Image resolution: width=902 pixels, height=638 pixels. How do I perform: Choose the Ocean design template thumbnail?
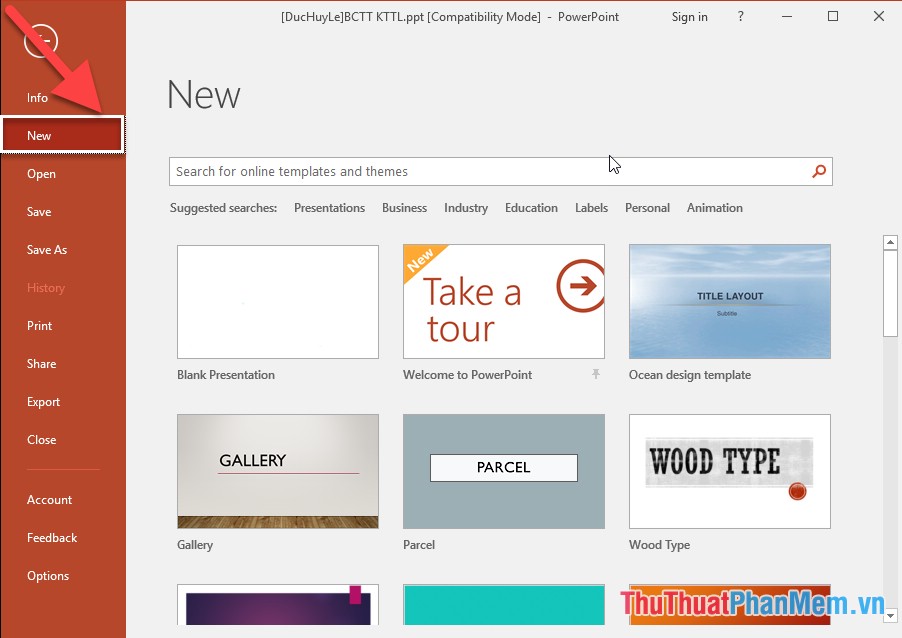tap(729, 301)
